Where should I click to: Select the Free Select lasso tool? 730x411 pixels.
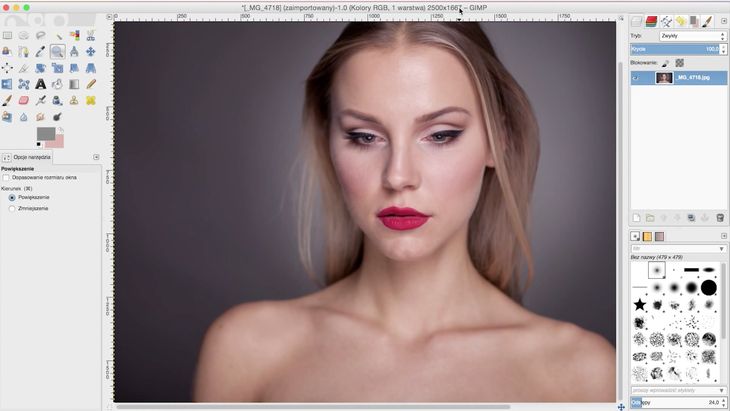click(41, 35)
